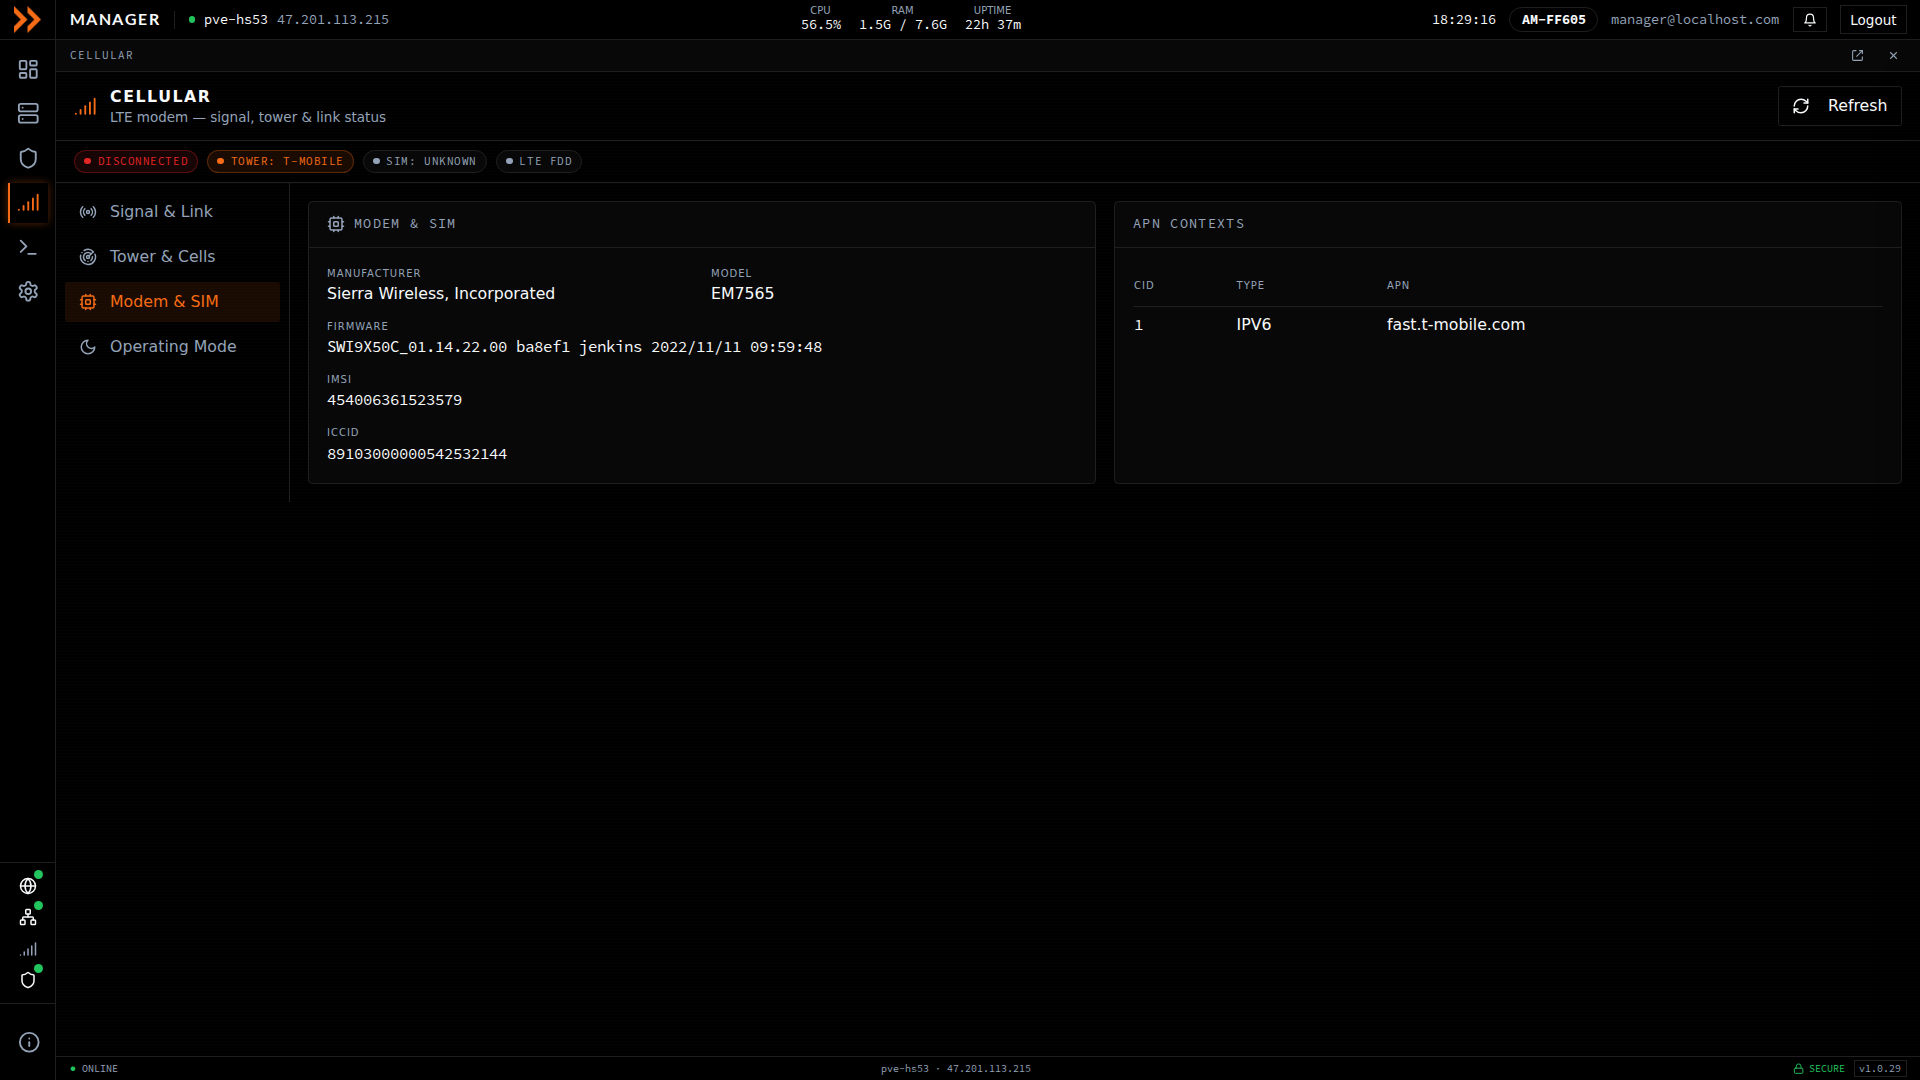This screenshot has height=1080, width=1920.
Task: Open the terminal prompt icon in sidebar
Action: 28,247
